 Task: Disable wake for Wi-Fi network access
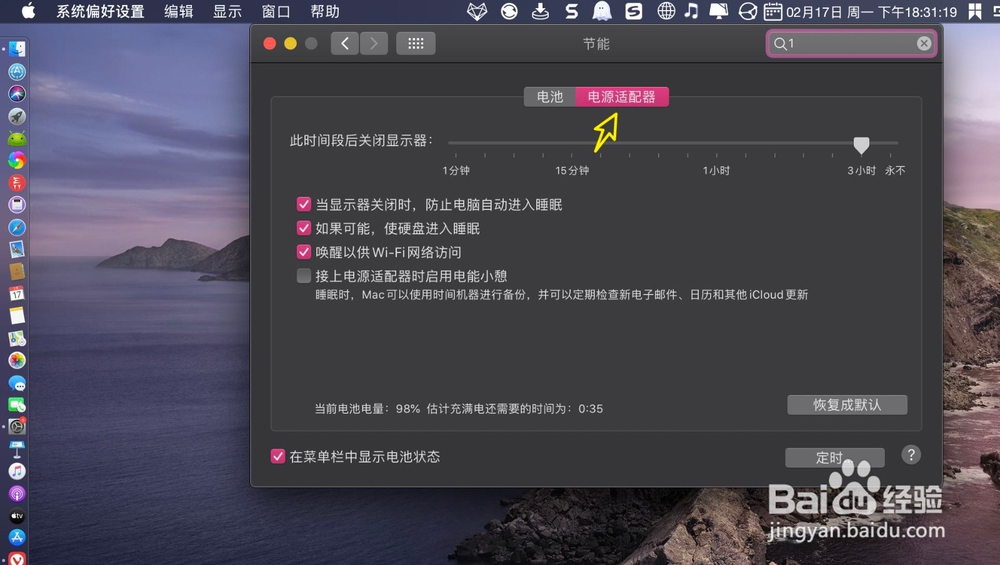[x=304, y=252]
